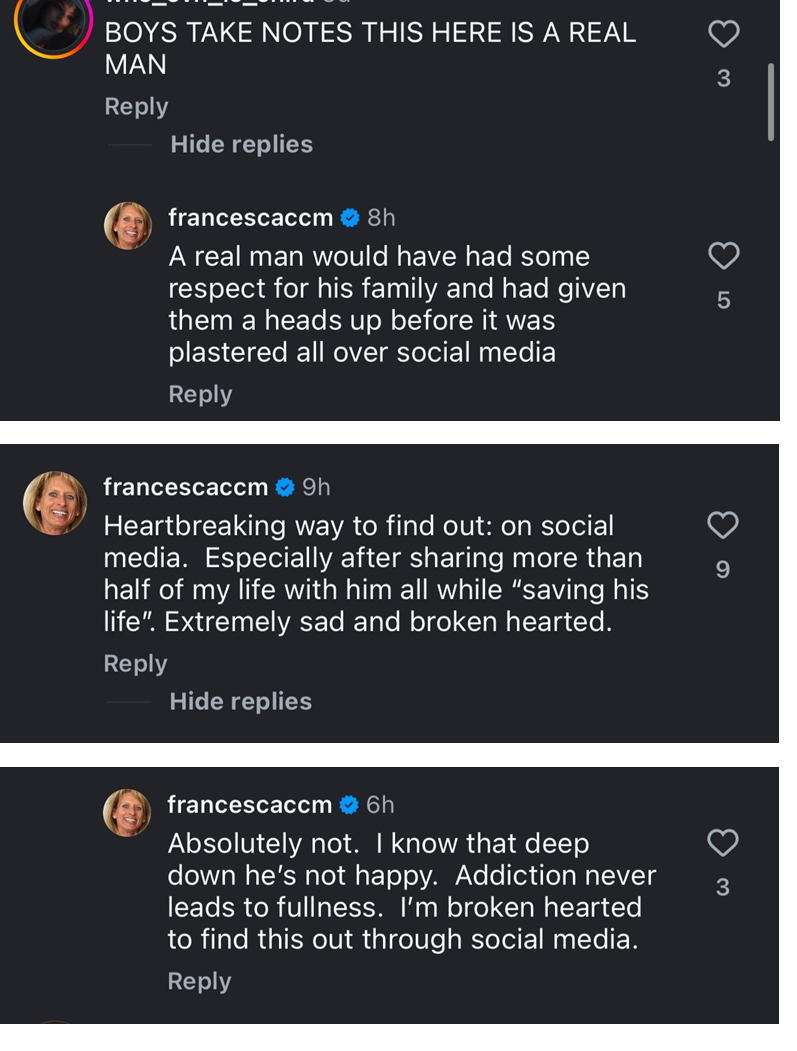Image resolution: width=797 pixels, height=1051 pixels.
Task: Tap heart on "A real man would have" reply
Action: coord(723,257)
